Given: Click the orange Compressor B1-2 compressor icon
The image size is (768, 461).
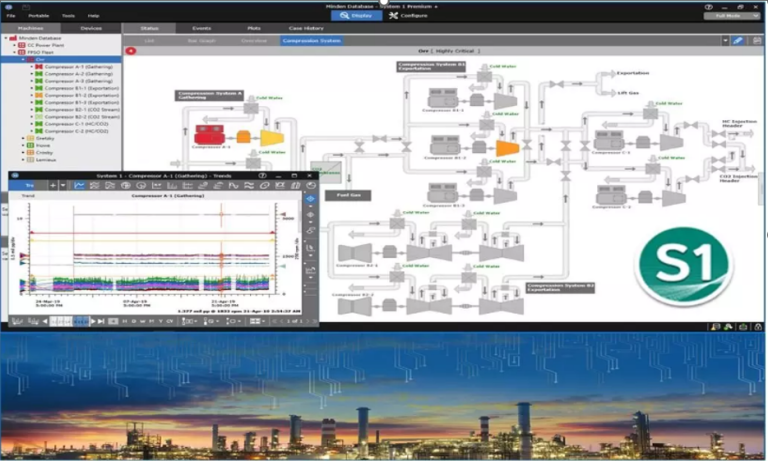Looking at the screenshot, I should pyautogui.click(x=507, y=148).
